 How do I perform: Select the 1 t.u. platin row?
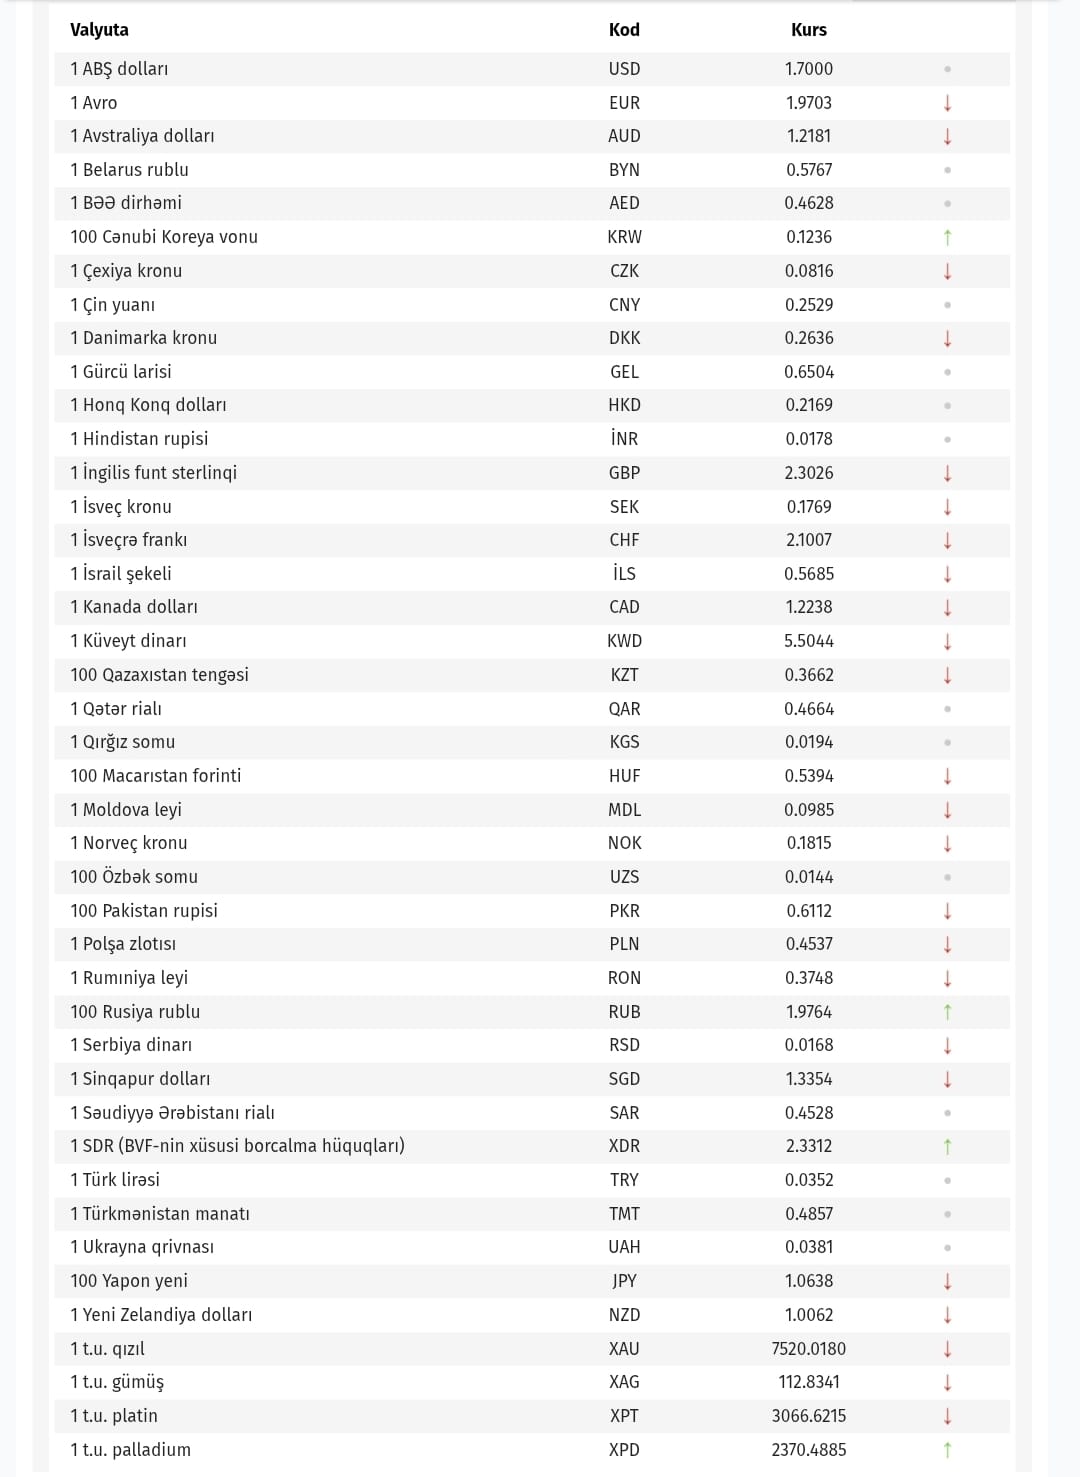coord(532,1416)
